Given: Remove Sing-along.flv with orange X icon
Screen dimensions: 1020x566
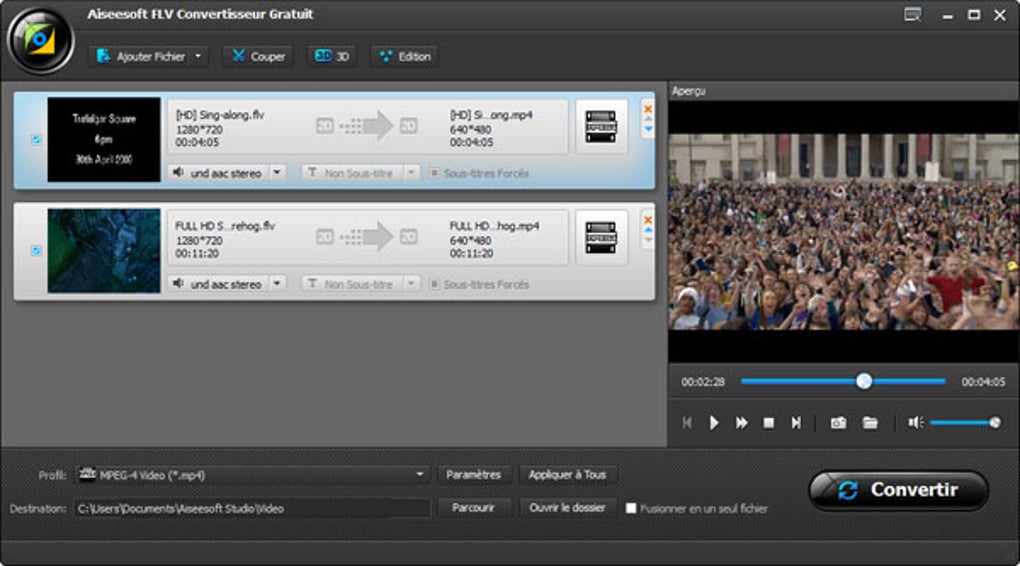Looking at the screenshot, I should pos(648,109).
